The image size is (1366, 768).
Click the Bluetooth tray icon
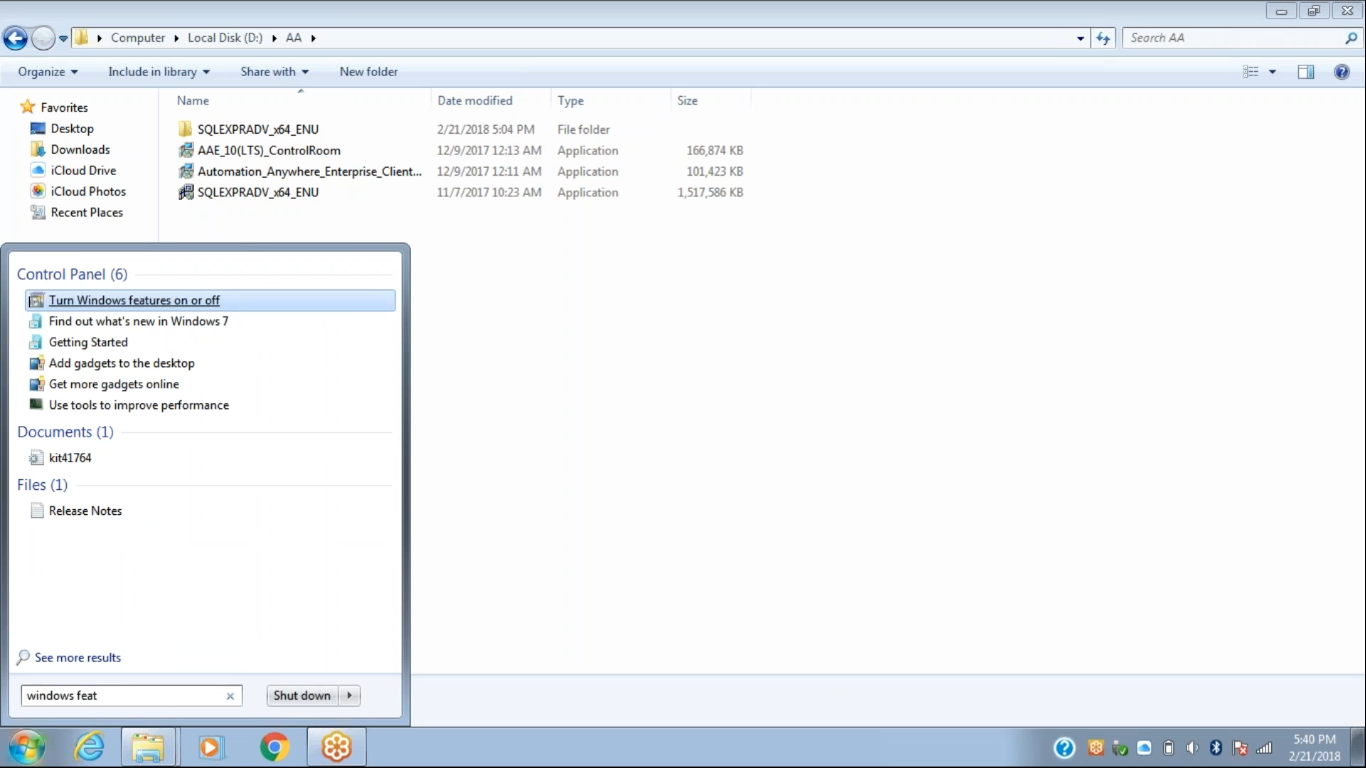coord(1216,748)
